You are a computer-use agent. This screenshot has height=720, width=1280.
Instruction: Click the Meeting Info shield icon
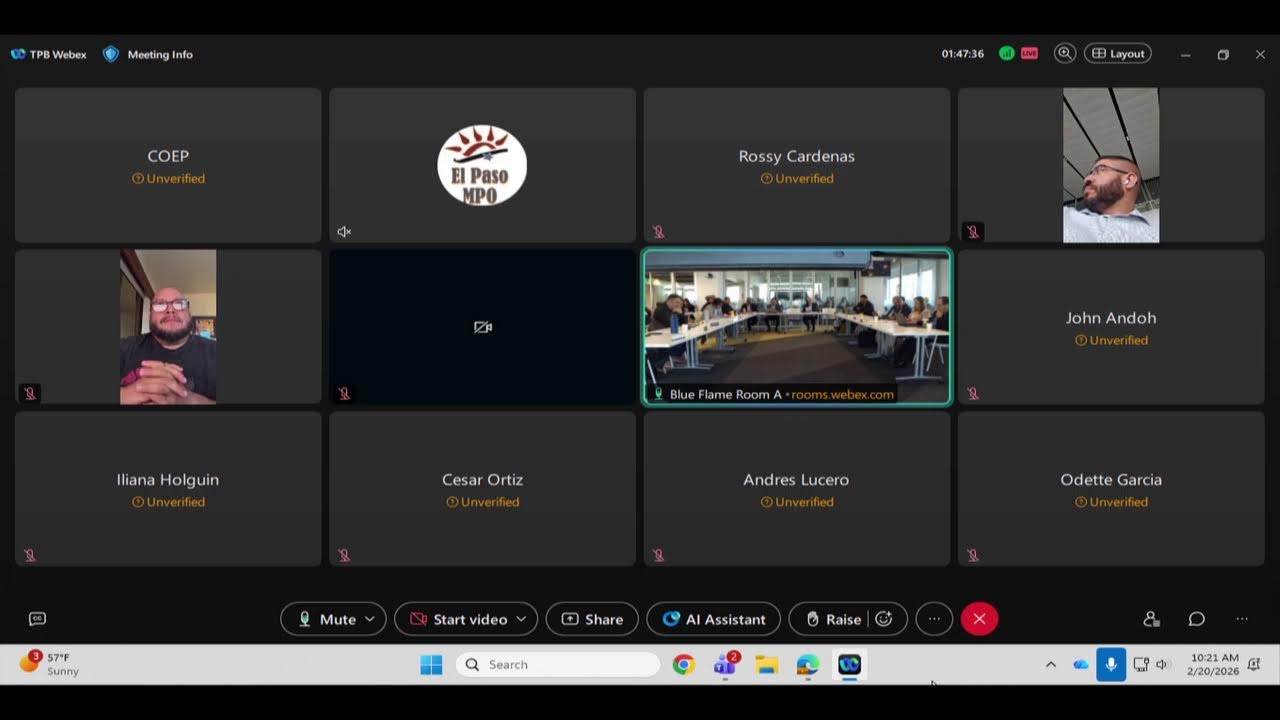point(111,54)
